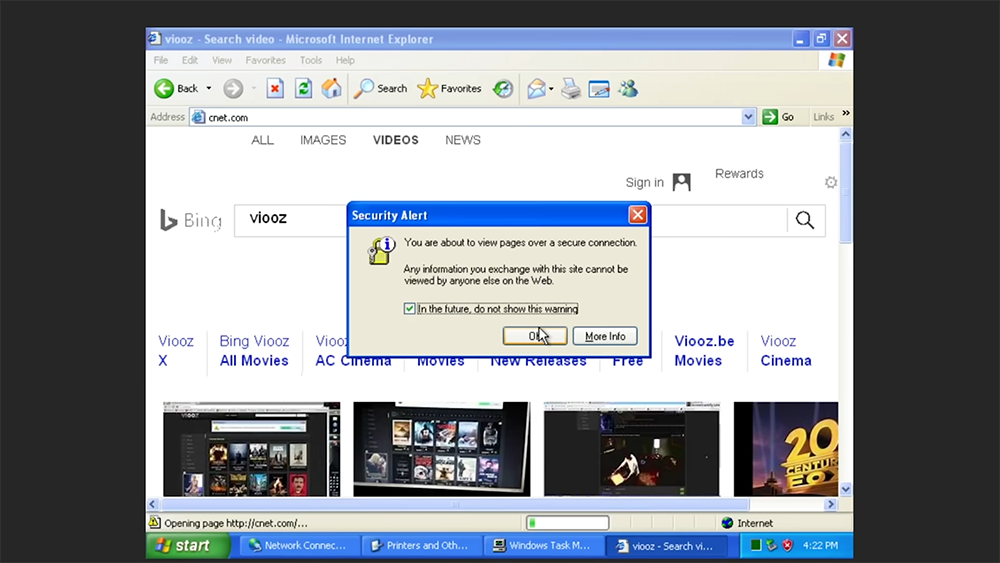Click the Address bar URL field
1000x563 pixels.
[473, 117]
